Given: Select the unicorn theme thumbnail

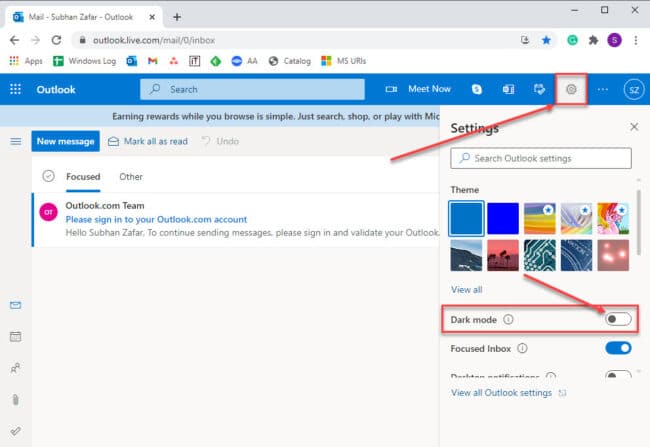Looking at the screenshot, I should tap(613, 219).
